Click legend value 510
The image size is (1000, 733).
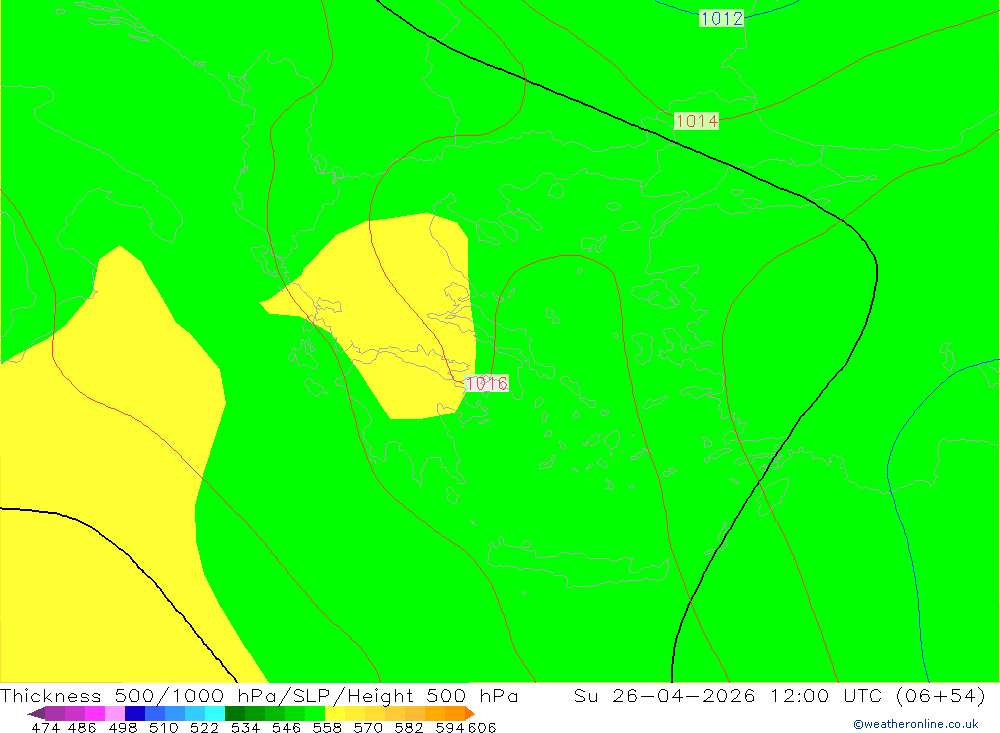(164, 727)
